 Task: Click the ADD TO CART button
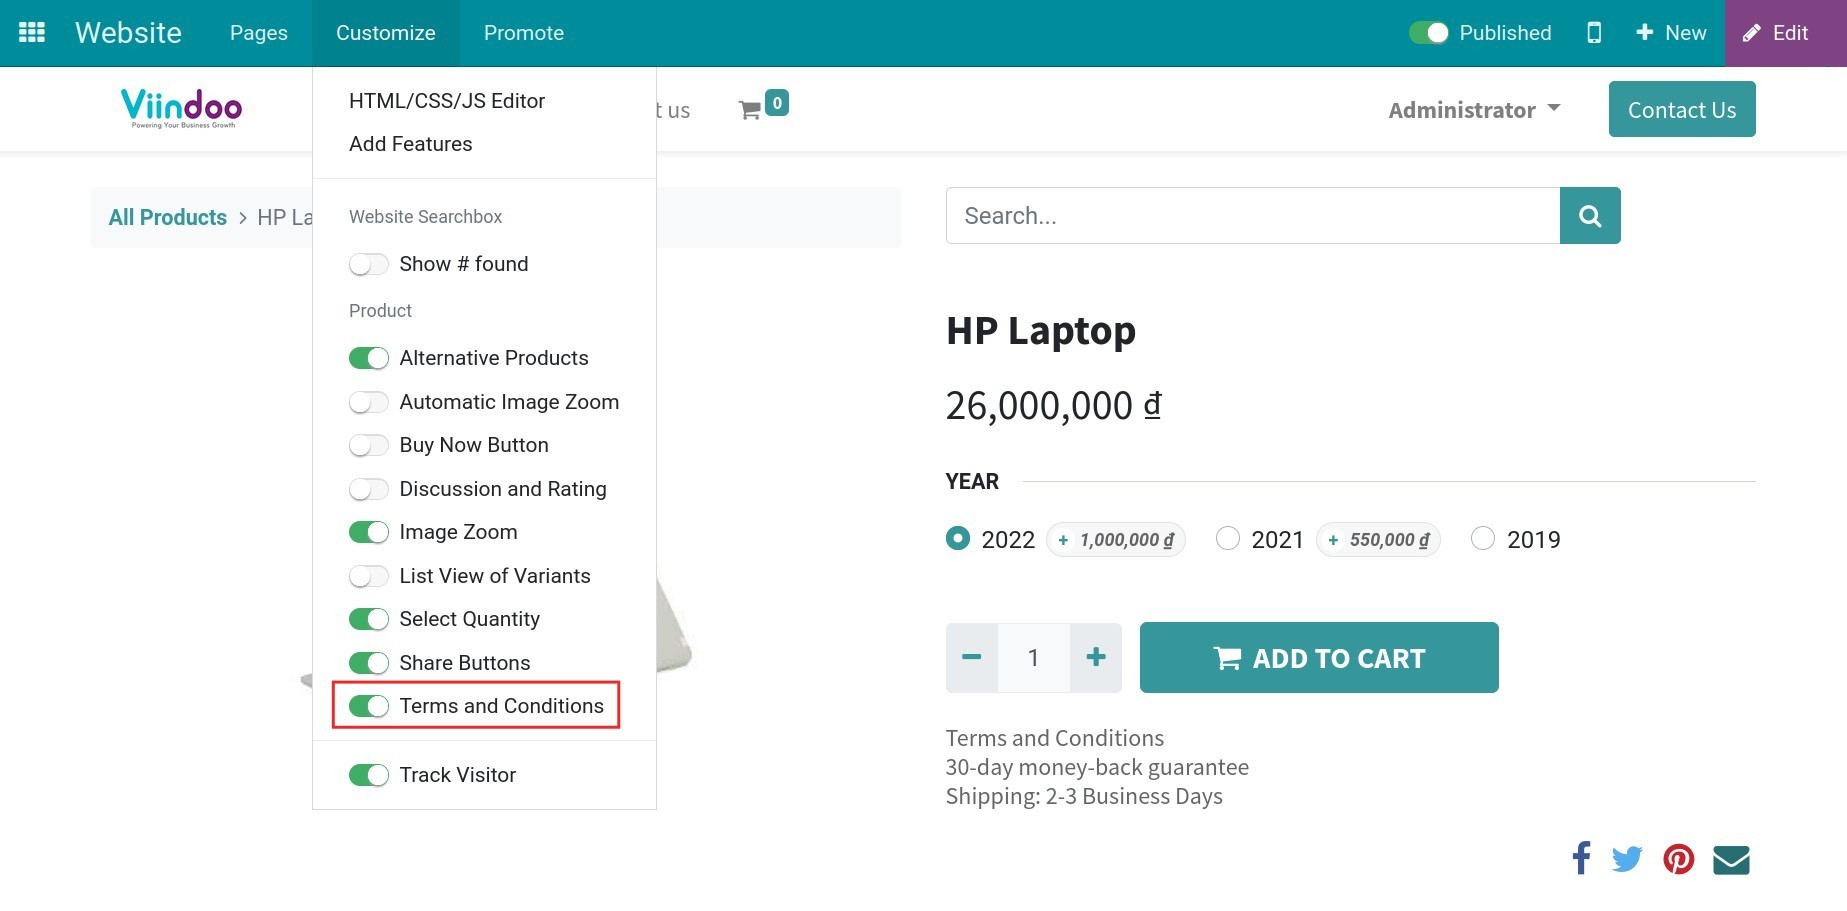(x=1318, y=658)
